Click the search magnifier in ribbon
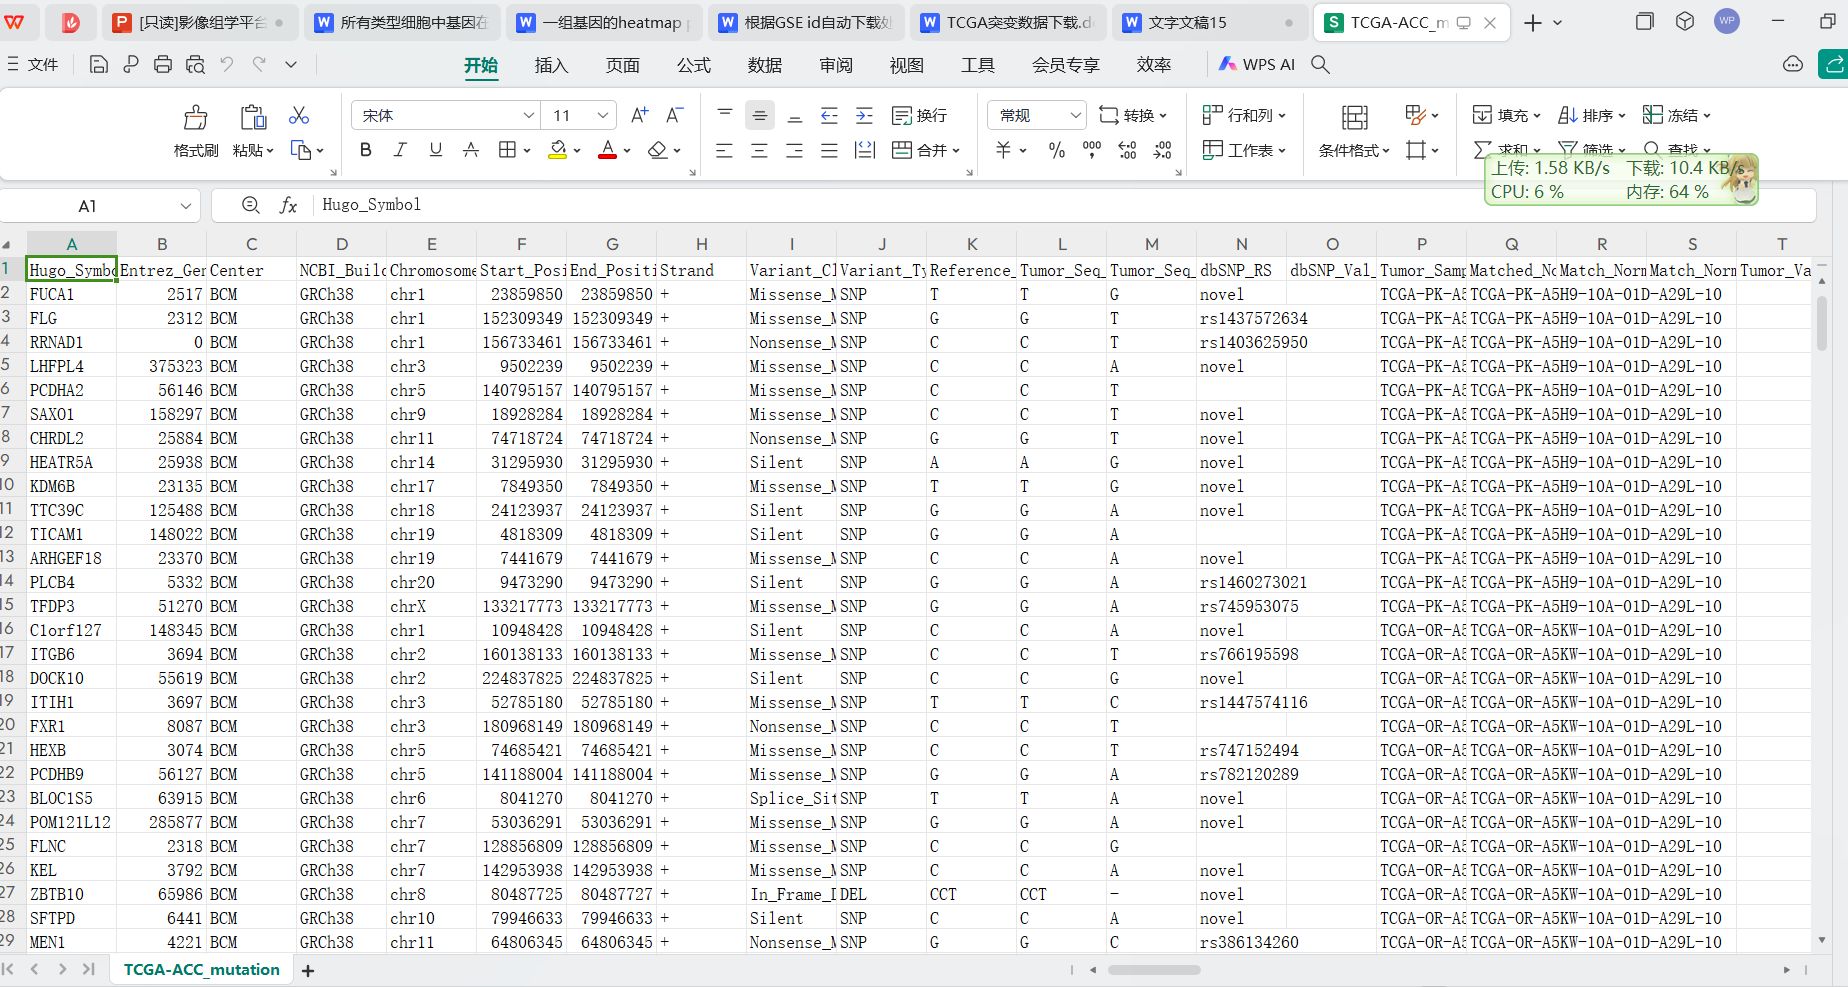Image resolution: width=1848 pixels, height=987 pixels. click(x=1320, y=64)
